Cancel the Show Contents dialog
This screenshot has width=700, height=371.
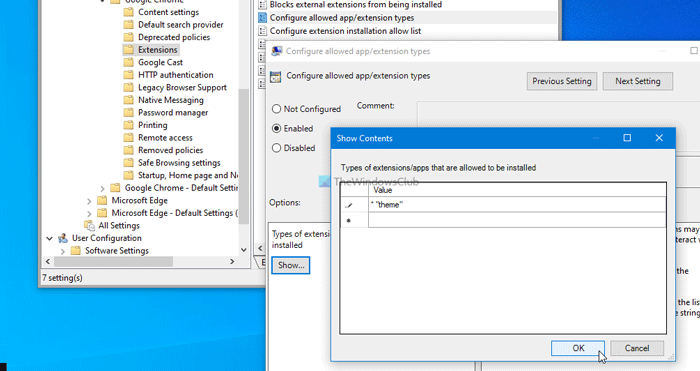[637, 348]
